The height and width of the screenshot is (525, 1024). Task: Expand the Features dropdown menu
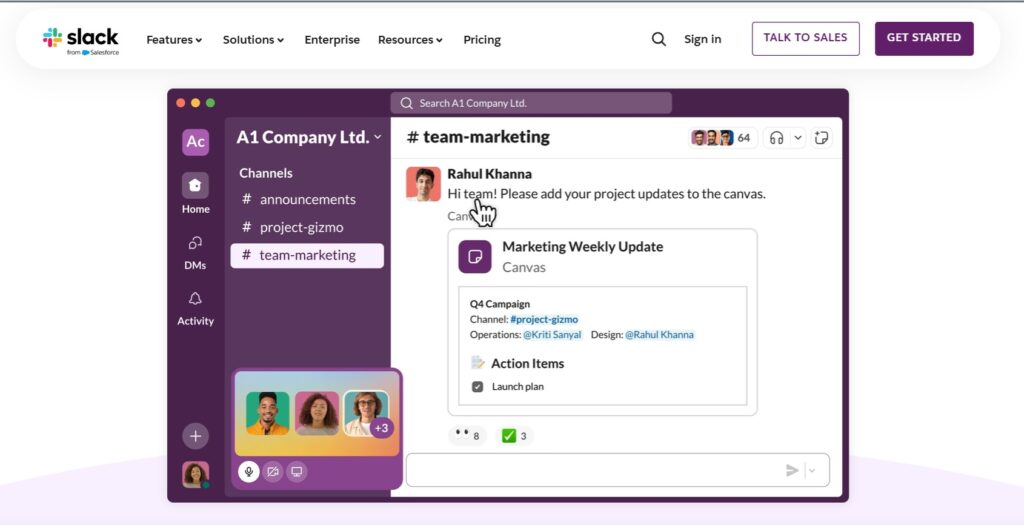(x=174, y=40)
